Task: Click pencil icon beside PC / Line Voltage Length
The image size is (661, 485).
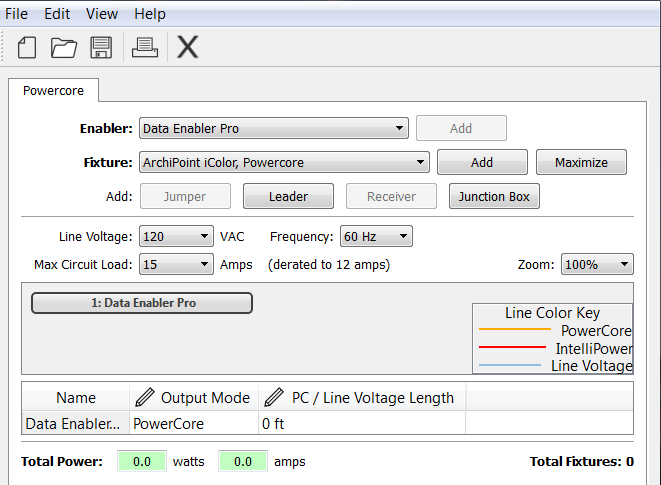Action: 275,397
